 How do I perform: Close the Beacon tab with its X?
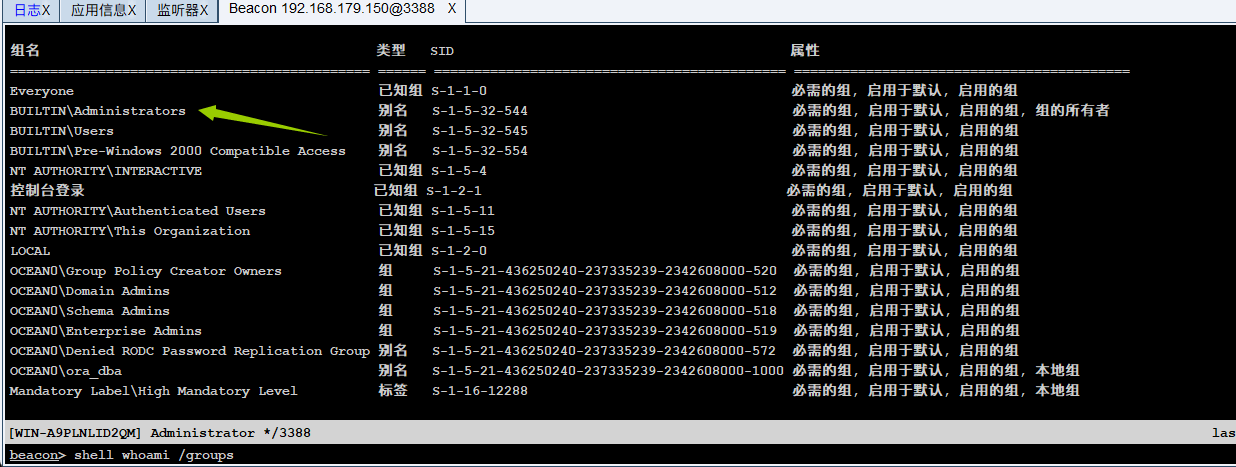pyautogui.click(x=451, y=9)
